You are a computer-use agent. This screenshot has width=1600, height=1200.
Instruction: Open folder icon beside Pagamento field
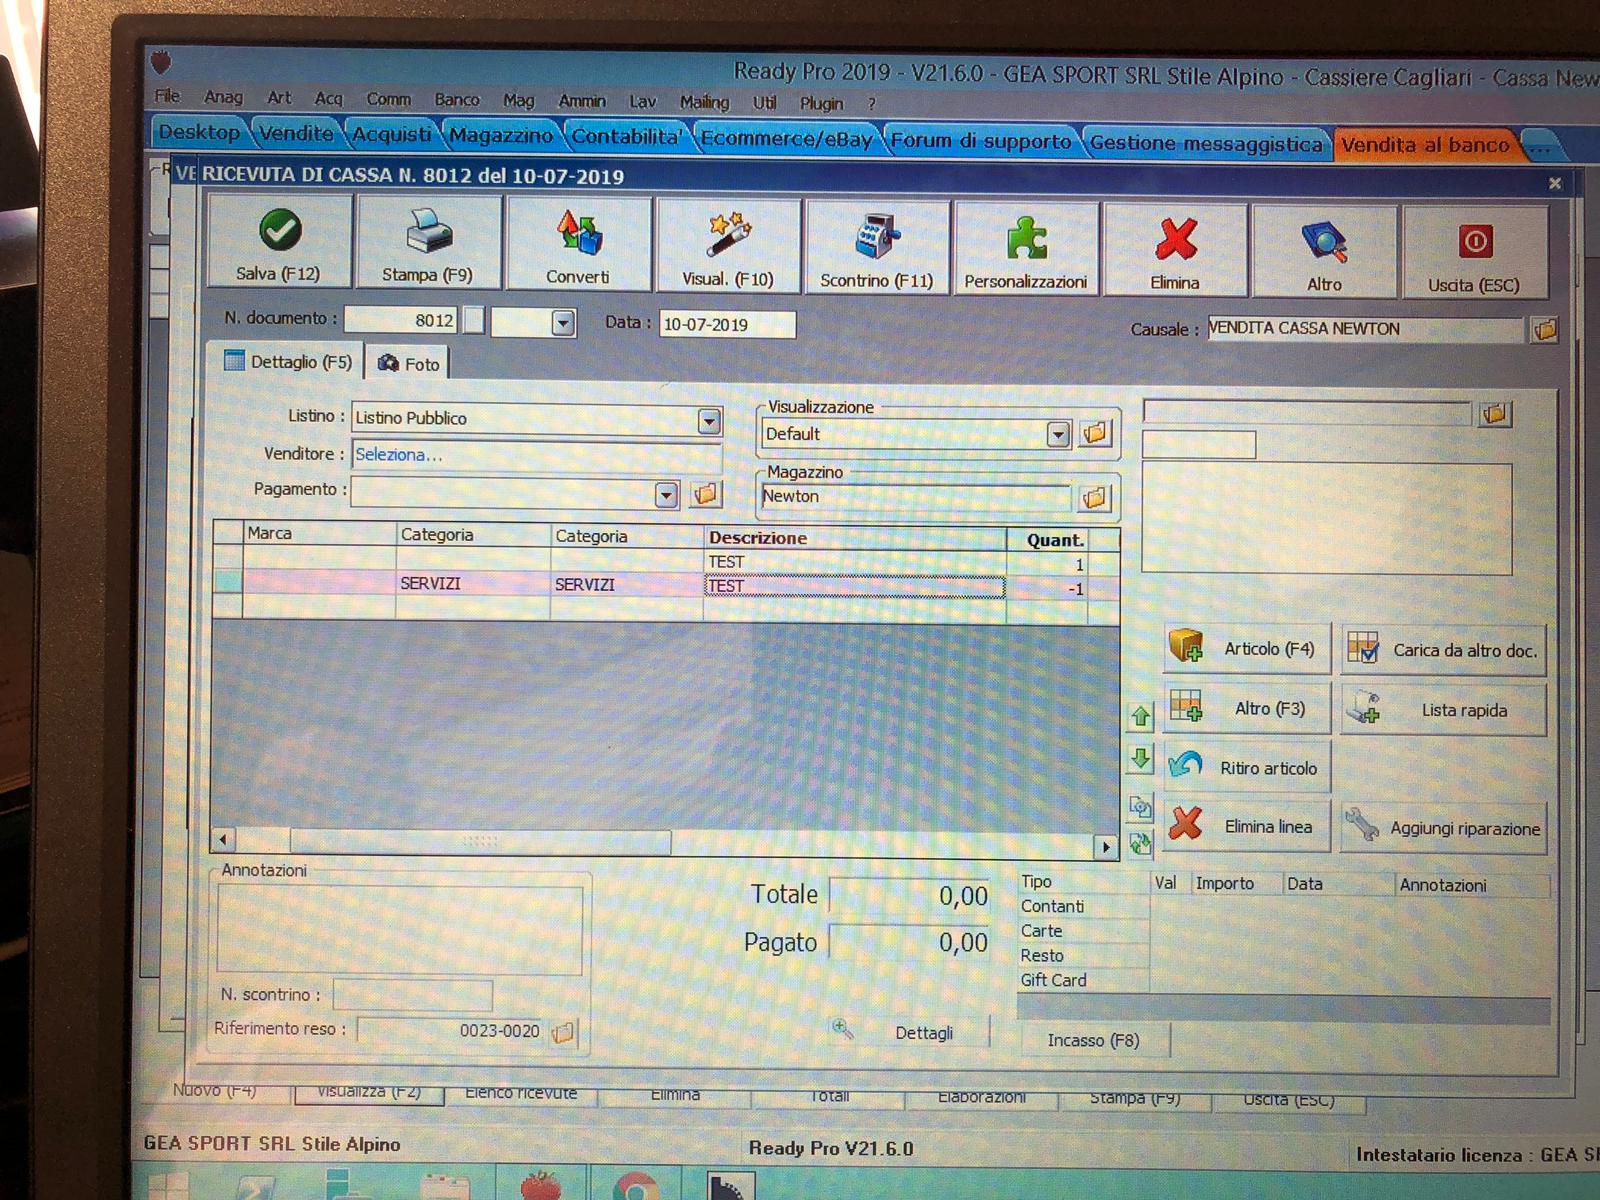(x=705, y=494)
